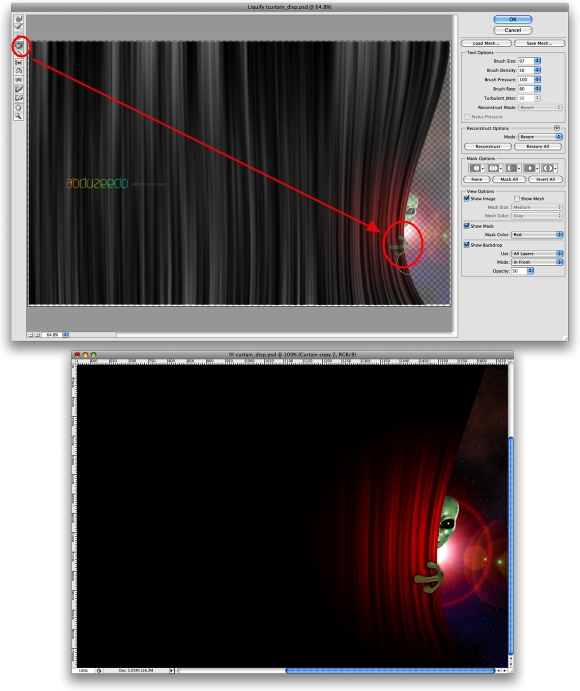Click the Add to Selection mask icon

click(494, 168)
